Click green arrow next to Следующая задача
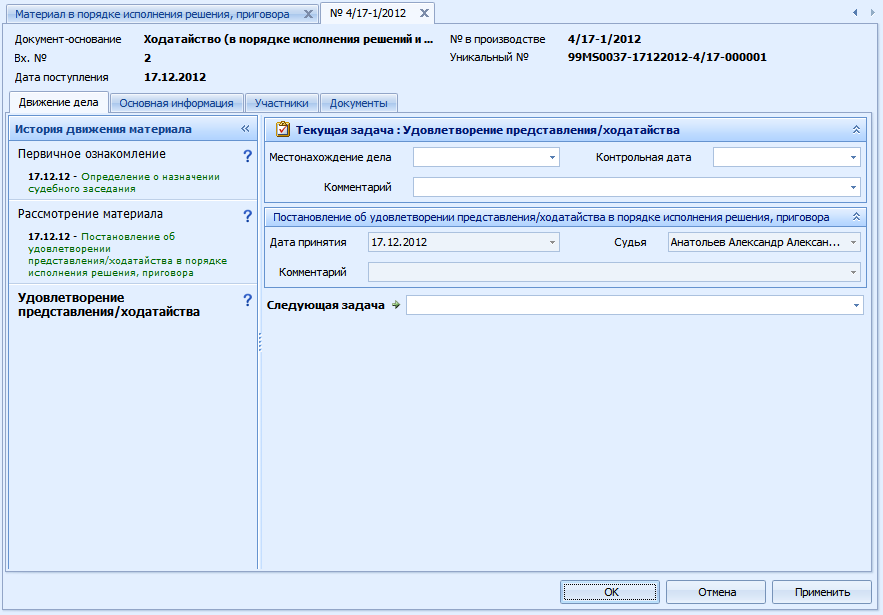The height and width of the screenshot is (615, 883). pyautogui.click(x=396, y=305)
